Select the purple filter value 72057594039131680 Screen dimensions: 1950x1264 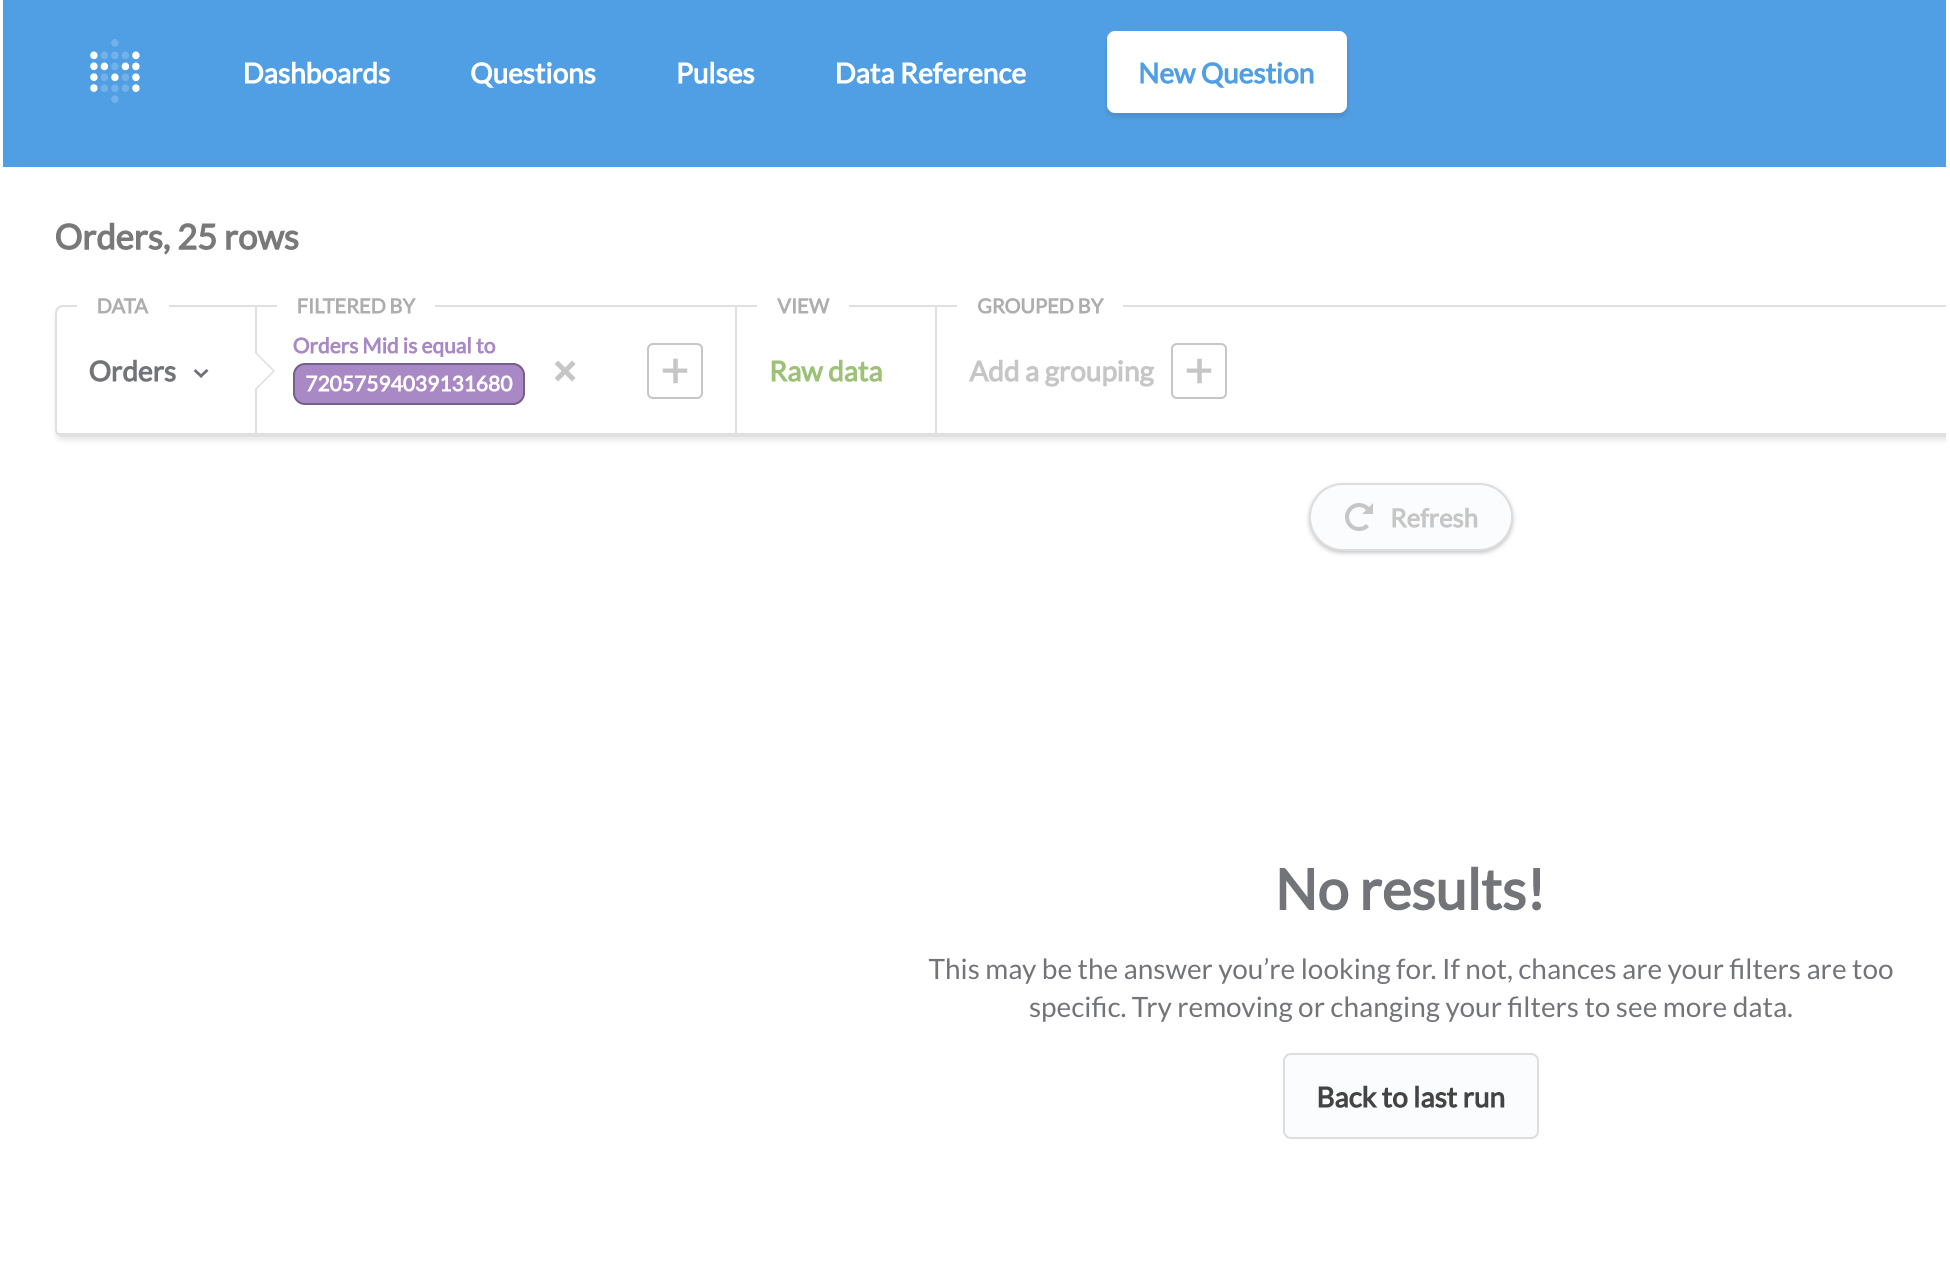(x=408, y=383)
